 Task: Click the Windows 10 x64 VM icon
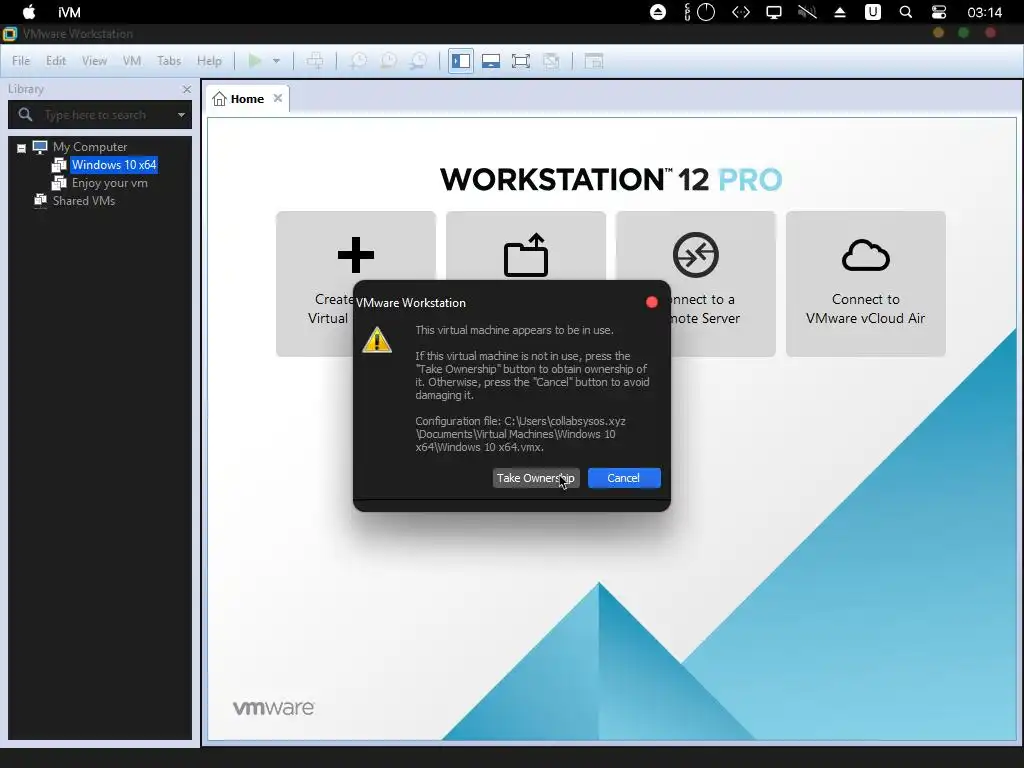(59, 165)
